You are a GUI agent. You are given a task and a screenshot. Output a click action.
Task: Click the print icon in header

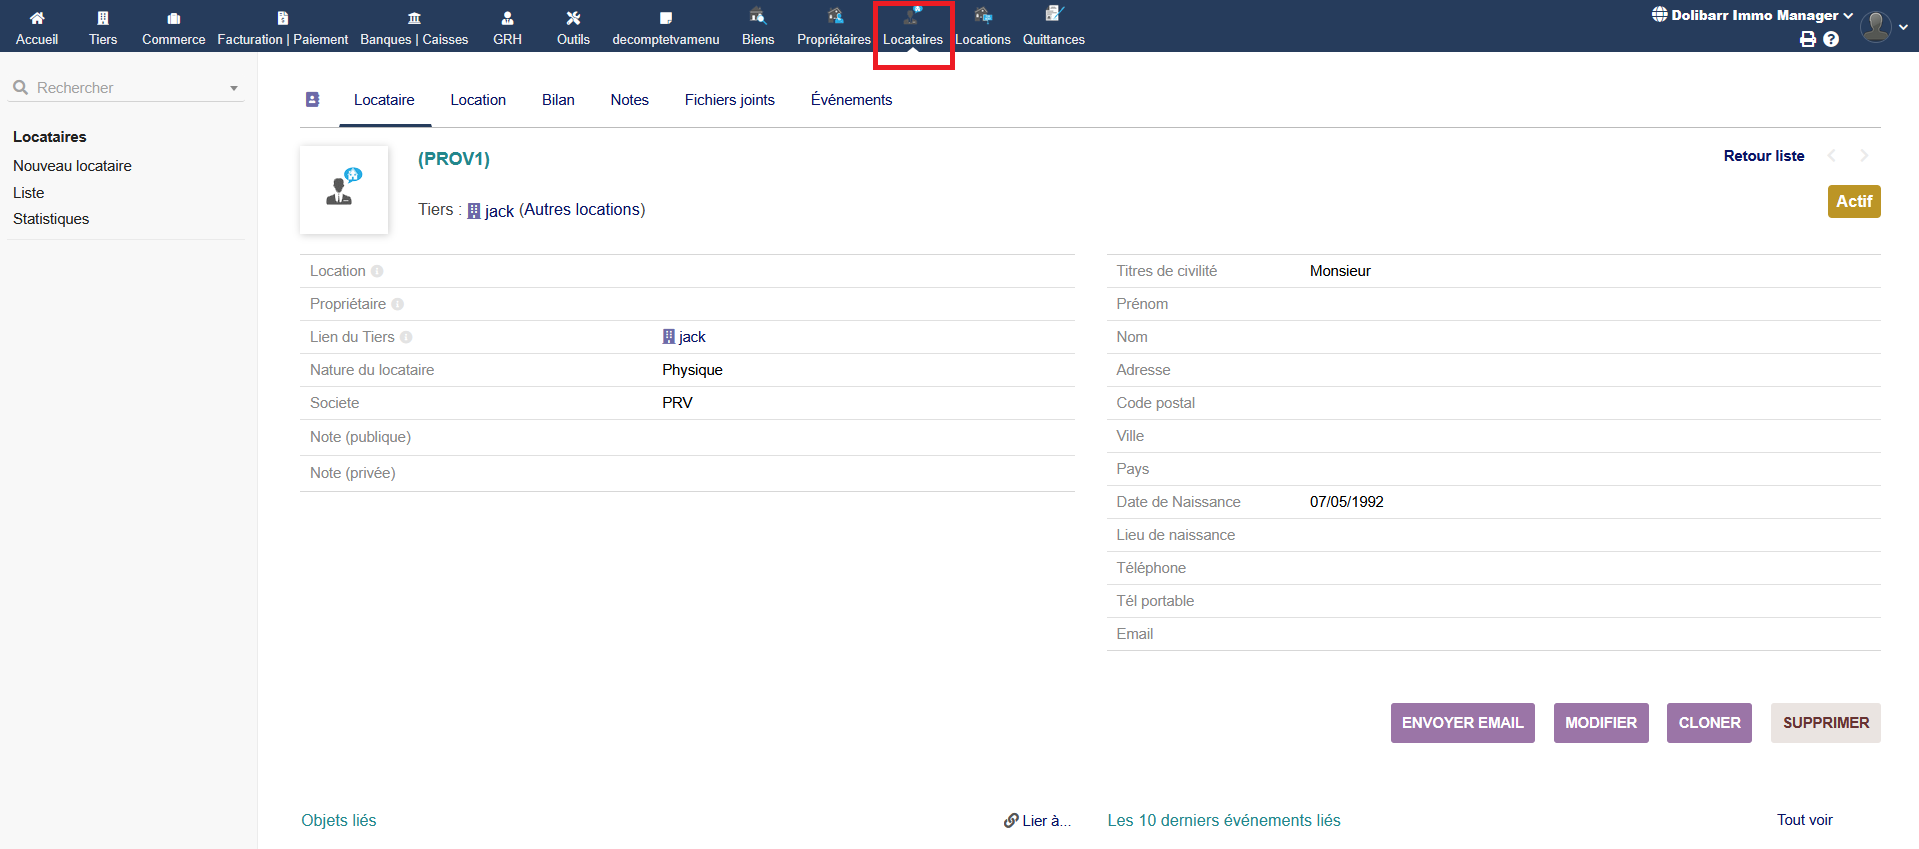pyautogui.click(x=1807, y=39)
